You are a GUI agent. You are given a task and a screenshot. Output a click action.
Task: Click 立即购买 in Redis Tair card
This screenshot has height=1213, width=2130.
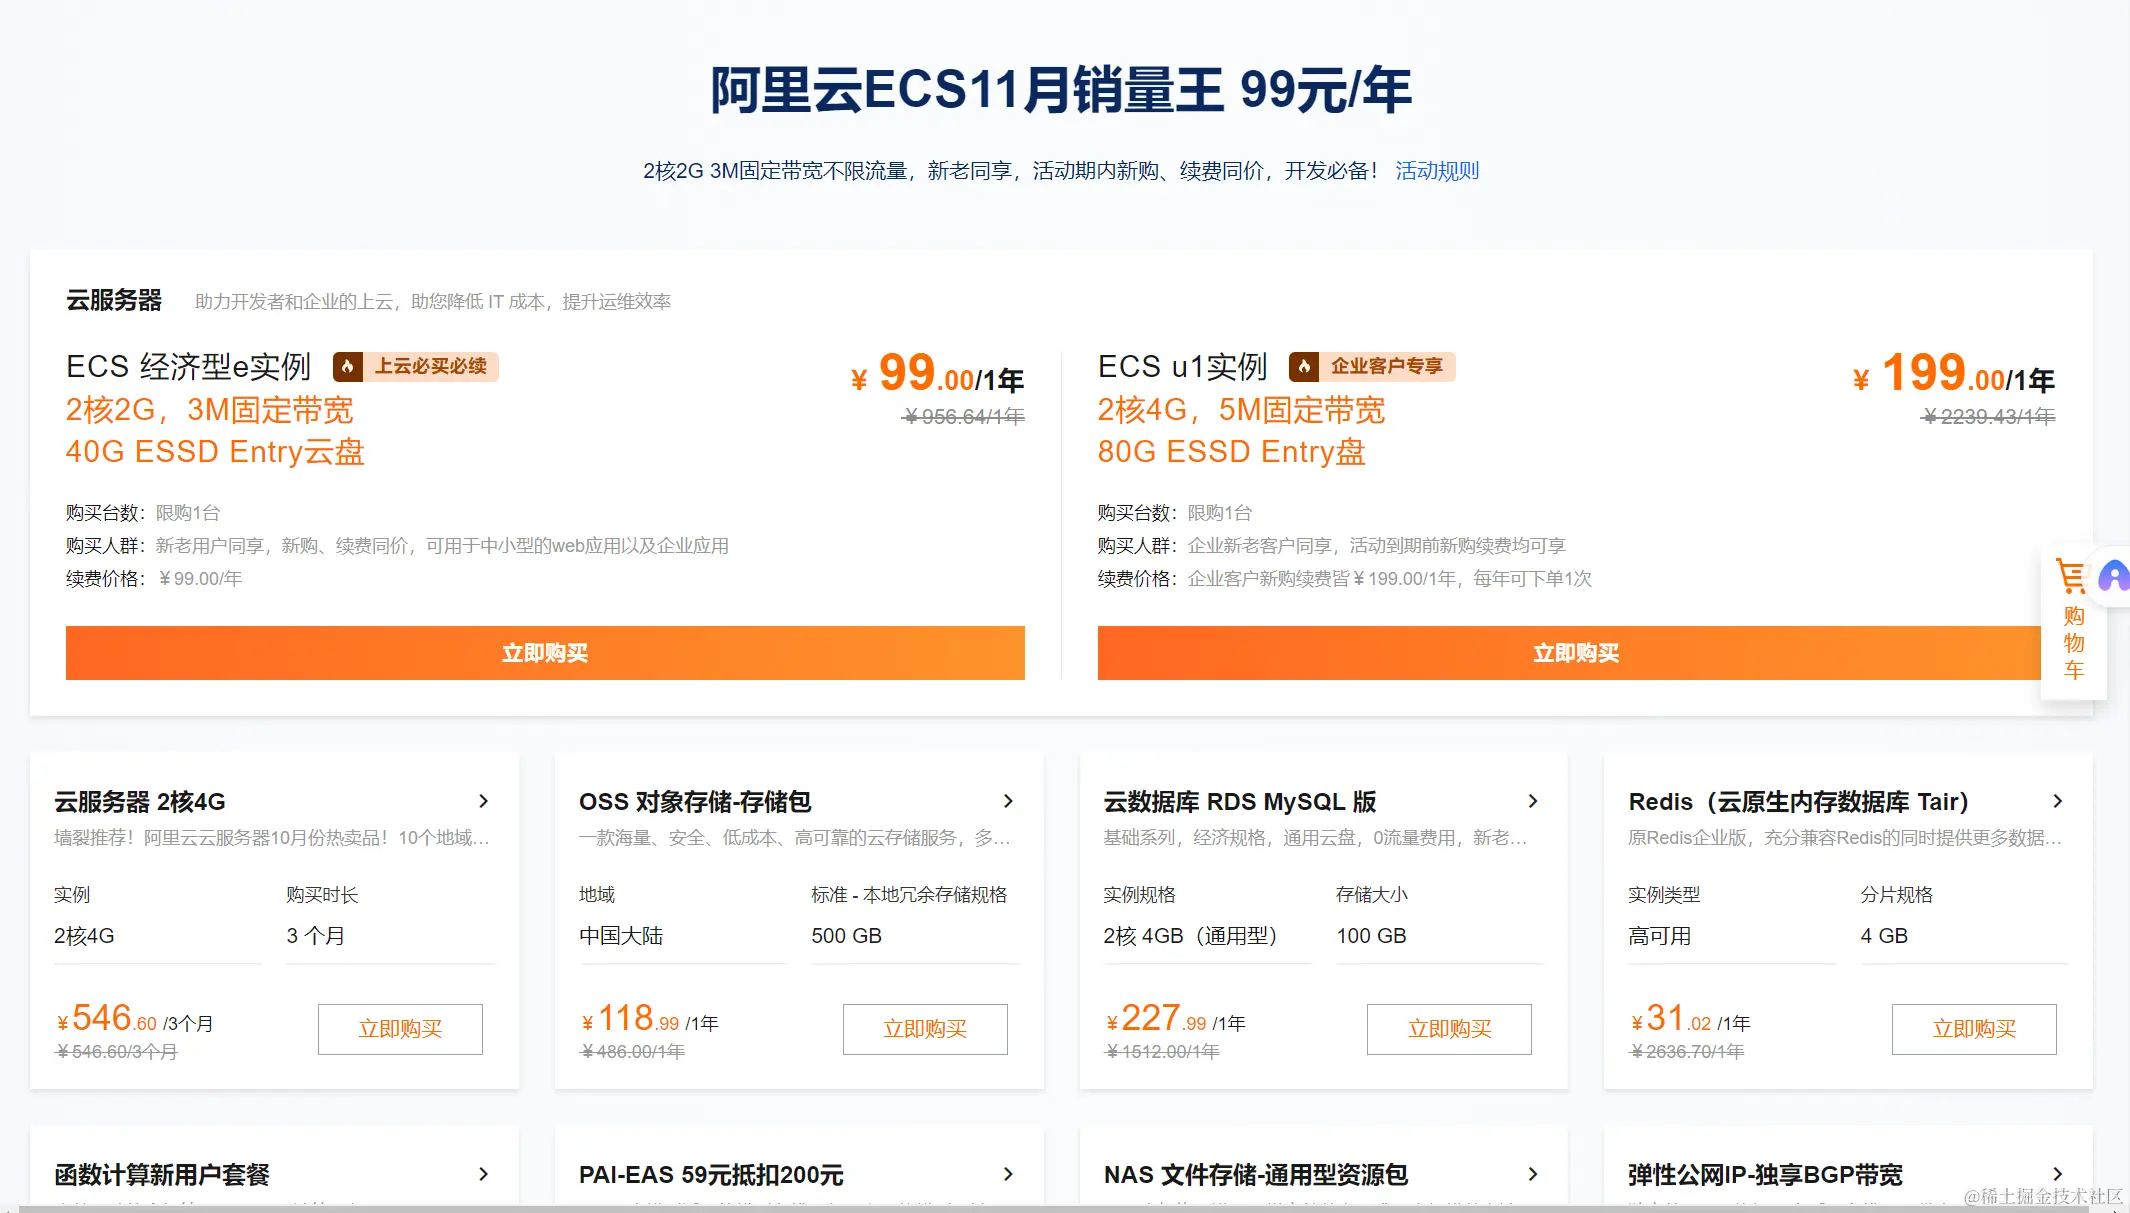pyautogui.click(x=1974, y=1029)
